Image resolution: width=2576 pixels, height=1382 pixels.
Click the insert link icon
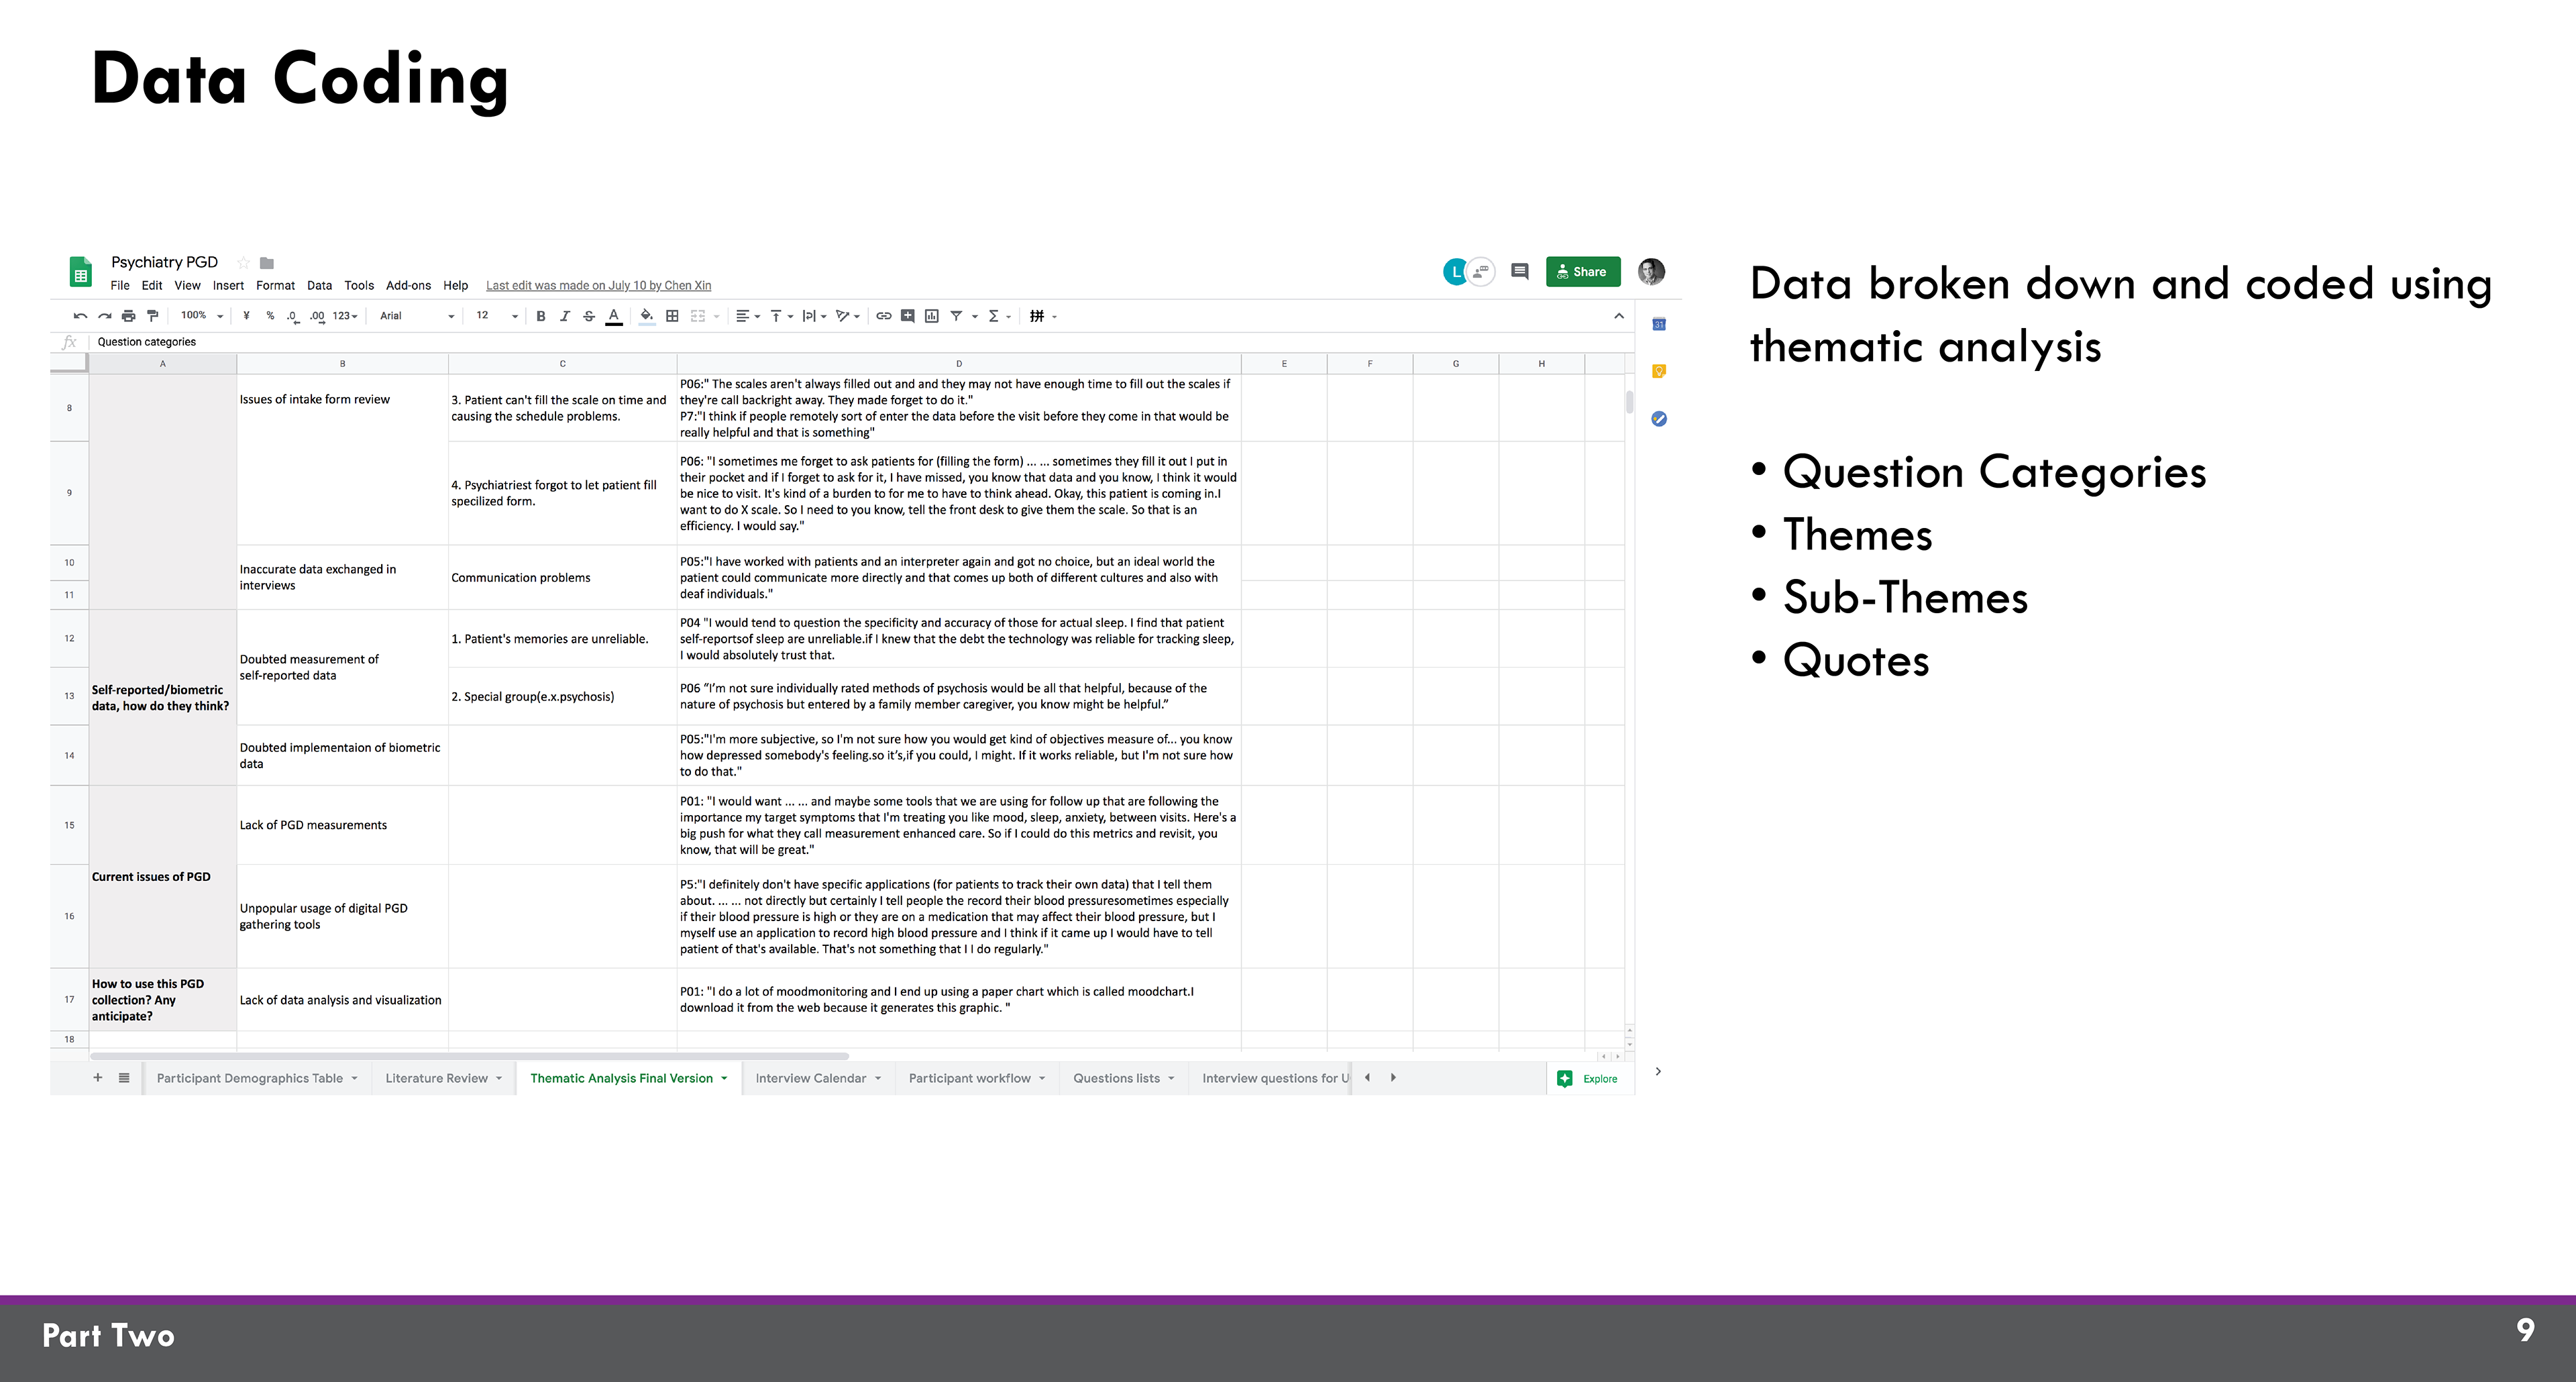coord(883,316)
